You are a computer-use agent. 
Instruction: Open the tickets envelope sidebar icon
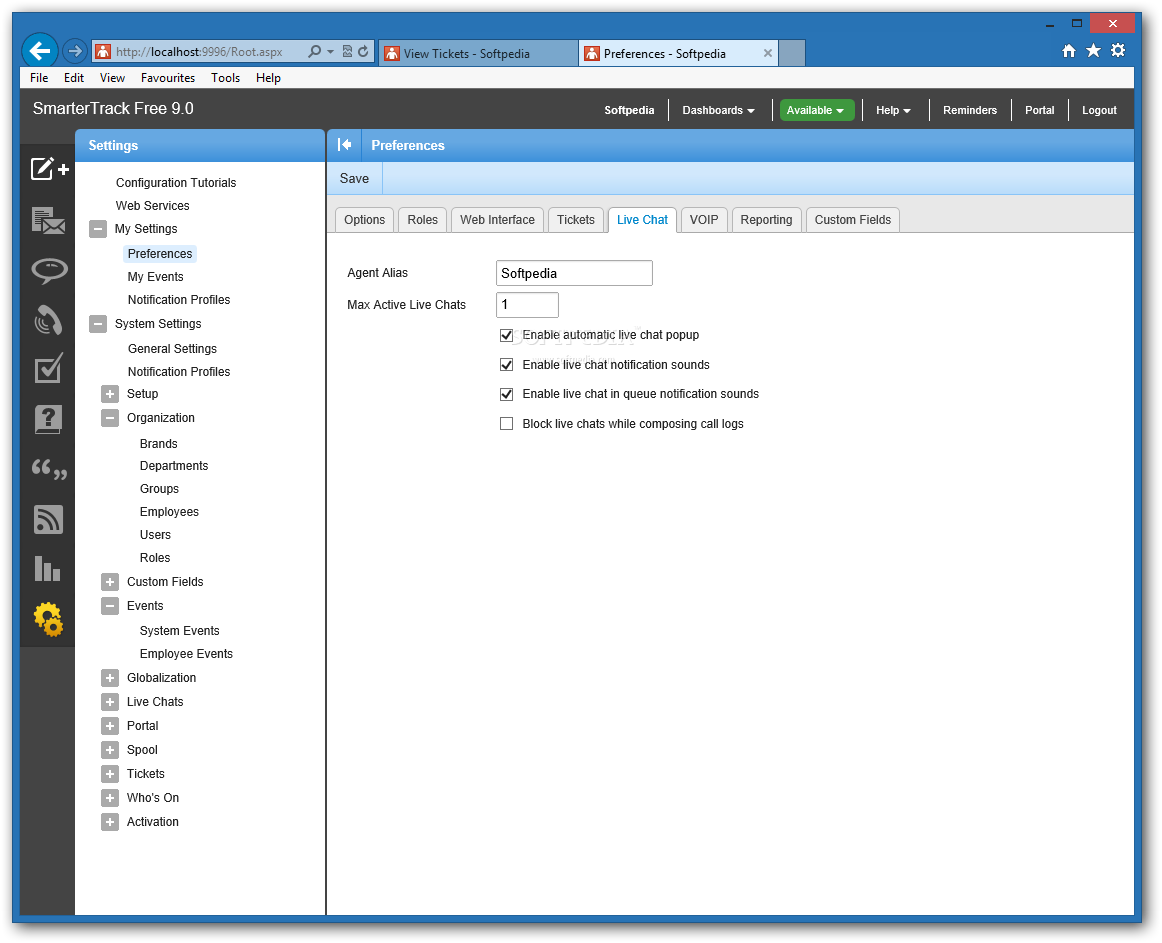(48, 220)
